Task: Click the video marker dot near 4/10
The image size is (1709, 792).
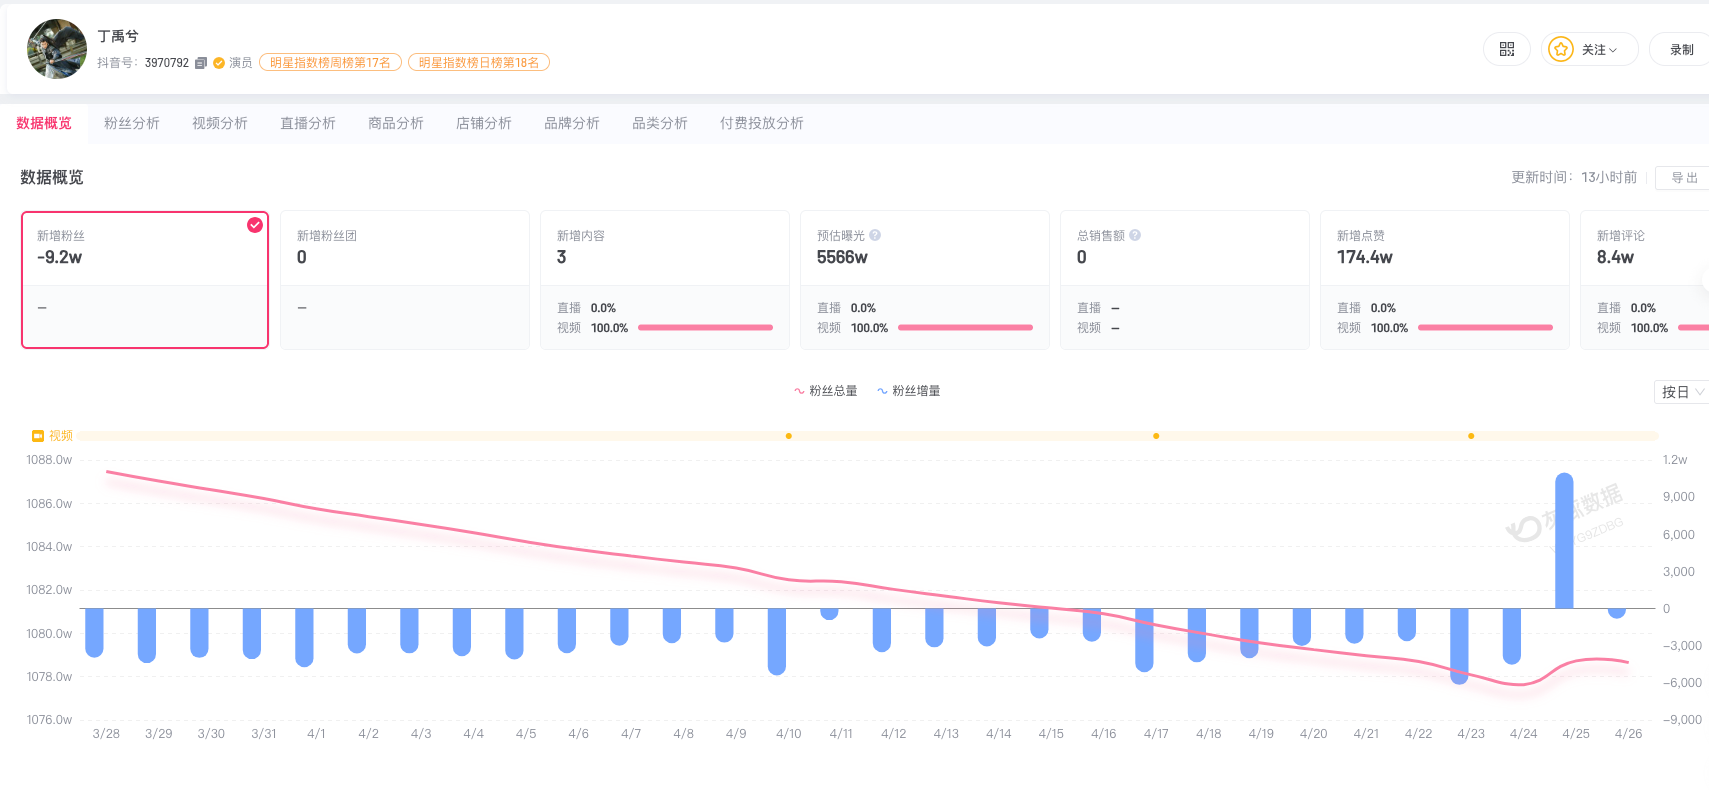Action: 789,436
